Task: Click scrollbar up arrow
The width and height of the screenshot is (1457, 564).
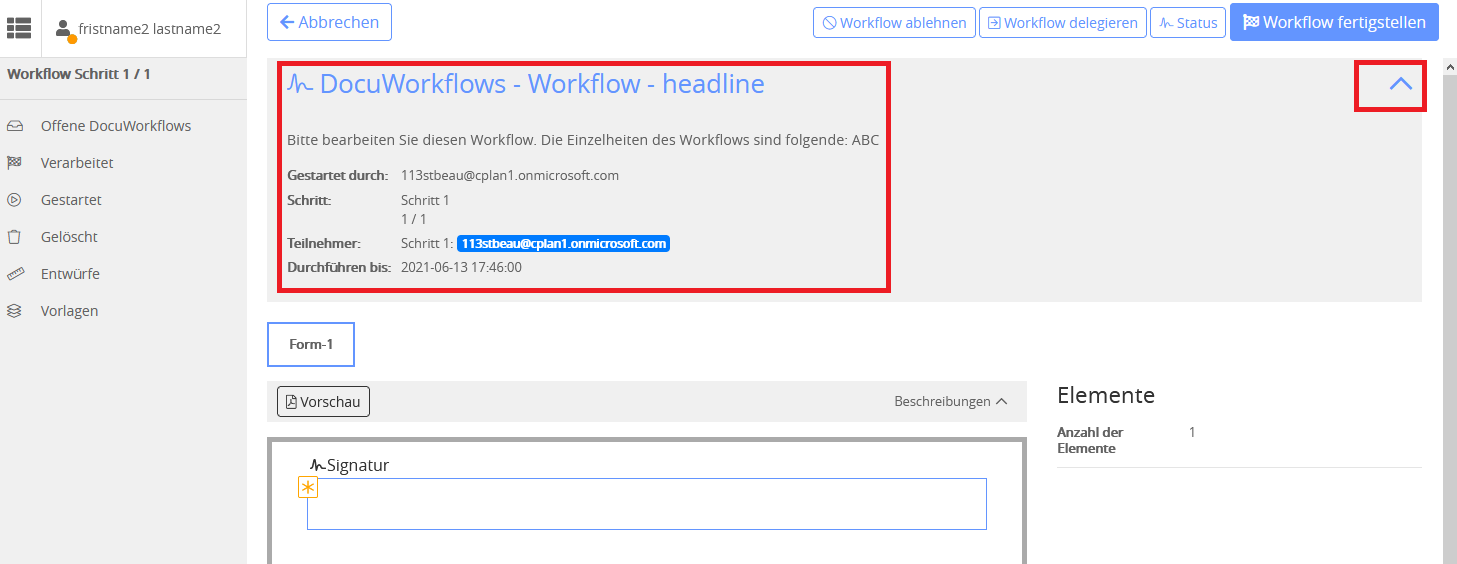Action: tap(1450, 66)
